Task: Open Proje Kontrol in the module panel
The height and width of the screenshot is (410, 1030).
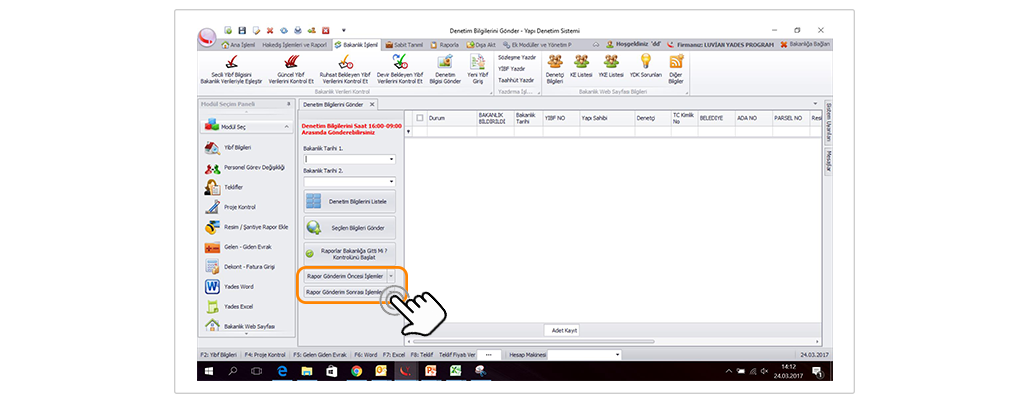Action: click(239, 207)
